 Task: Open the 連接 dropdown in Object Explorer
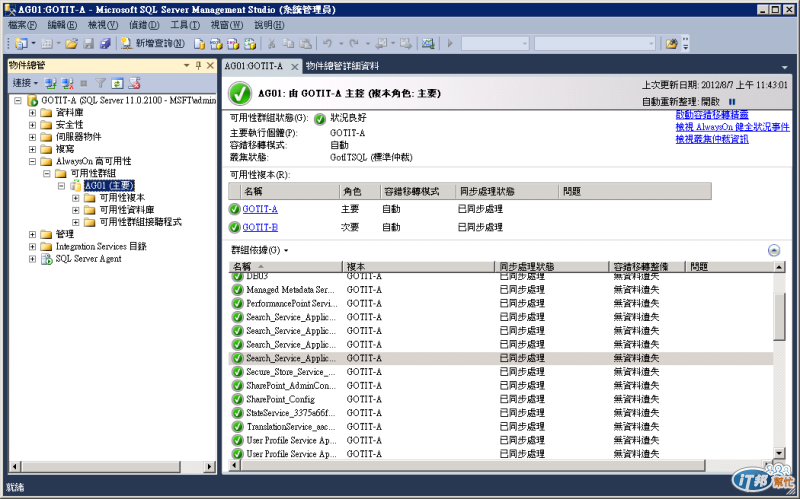click(25, 83)
